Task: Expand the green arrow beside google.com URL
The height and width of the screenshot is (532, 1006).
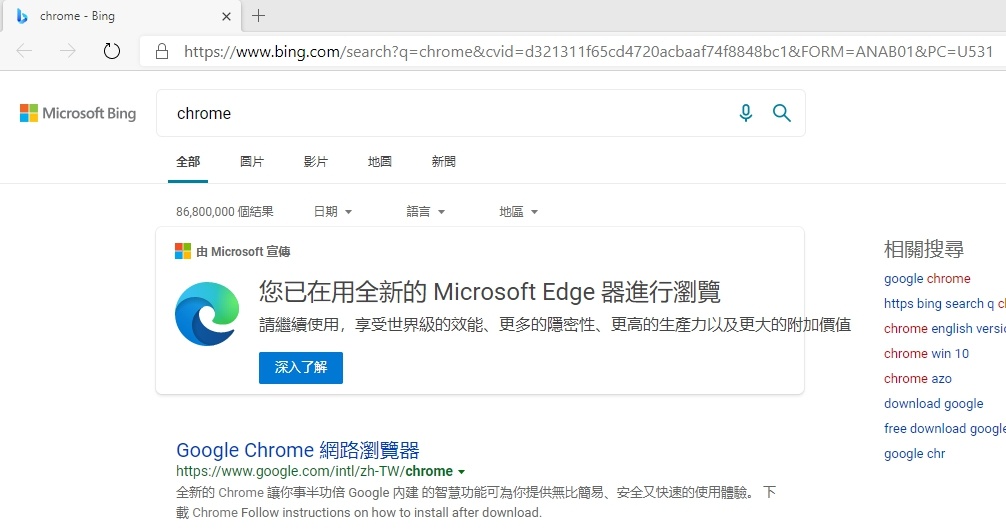Action: coord(461,472)
